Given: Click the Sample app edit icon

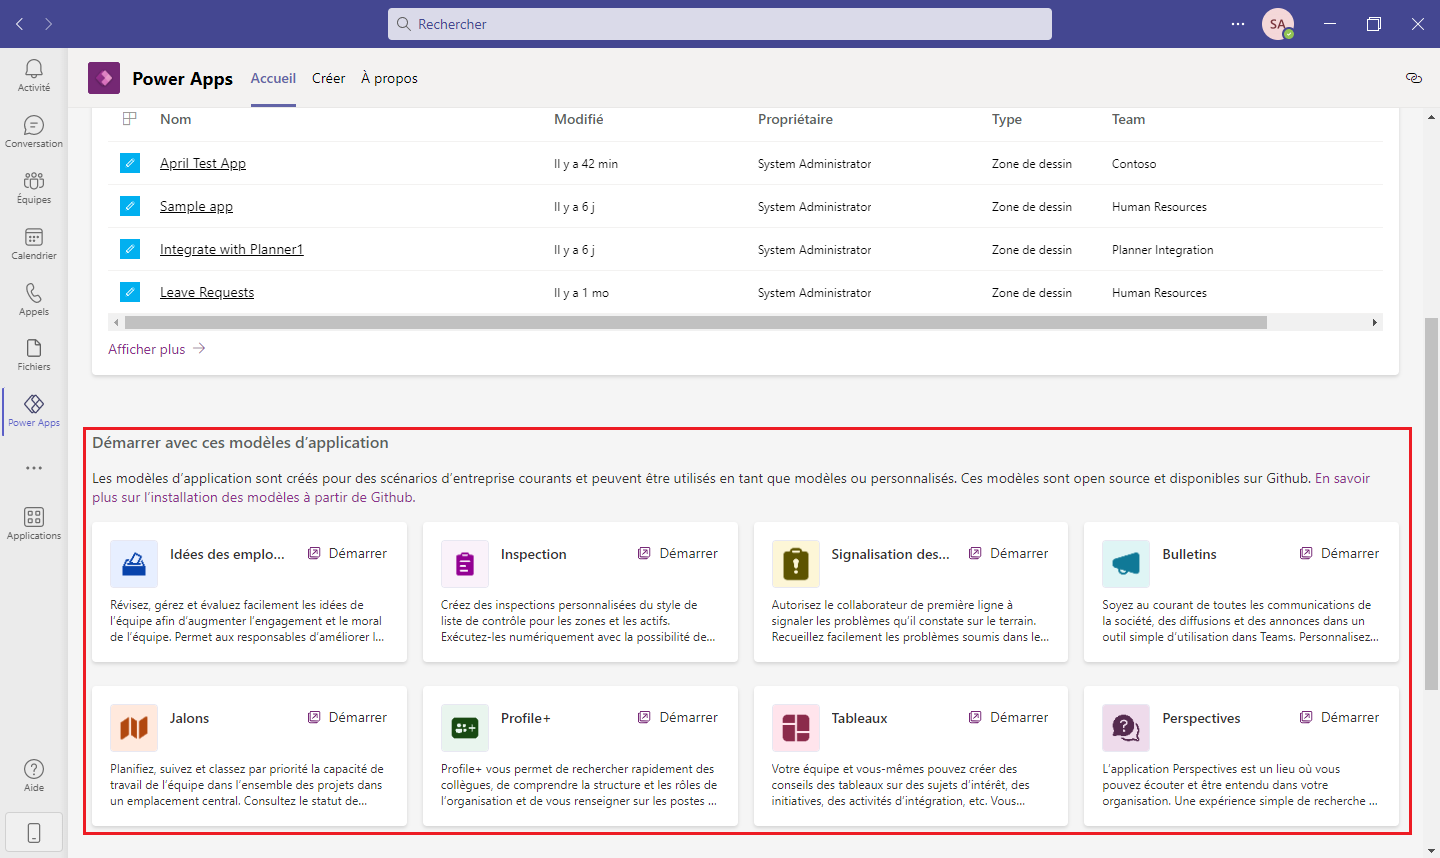Looking at the screenshot, I should tap(130, 206).
